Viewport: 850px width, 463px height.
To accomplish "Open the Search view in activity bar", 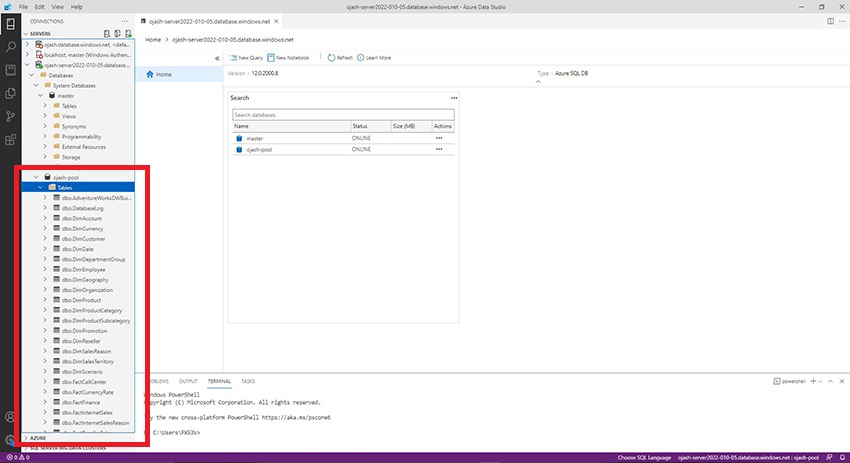I will click(10, 47).
